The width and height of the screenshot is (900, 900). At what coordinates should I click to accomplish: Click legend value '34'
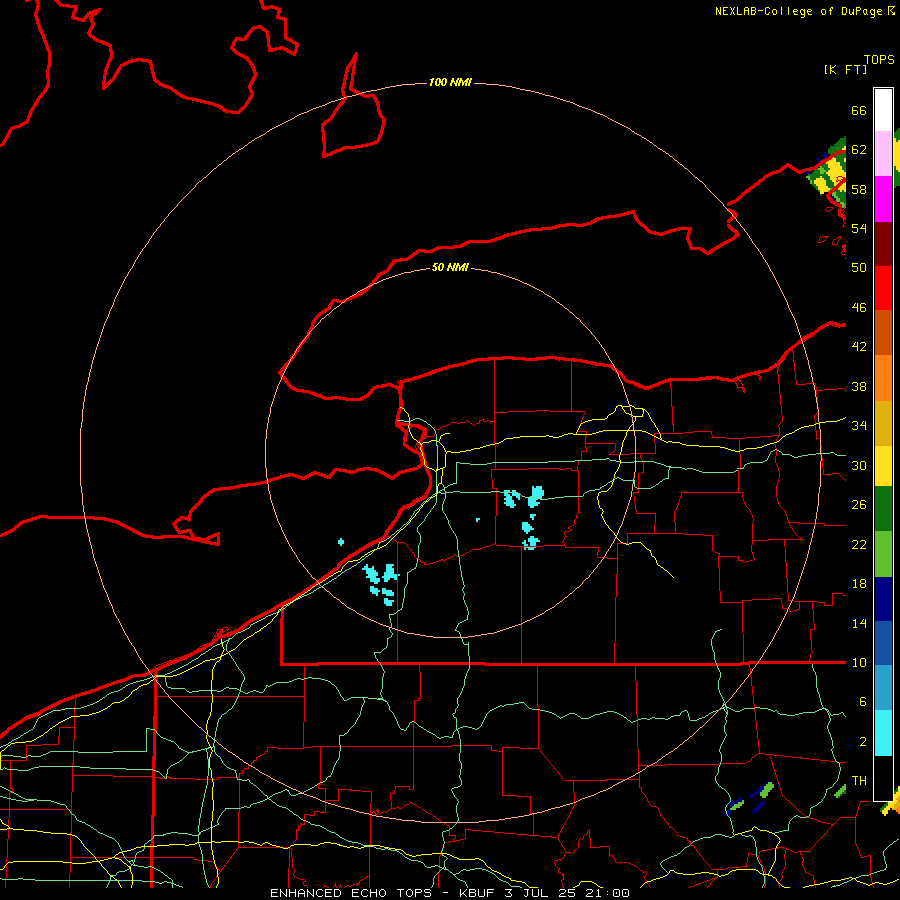[859, 426]
